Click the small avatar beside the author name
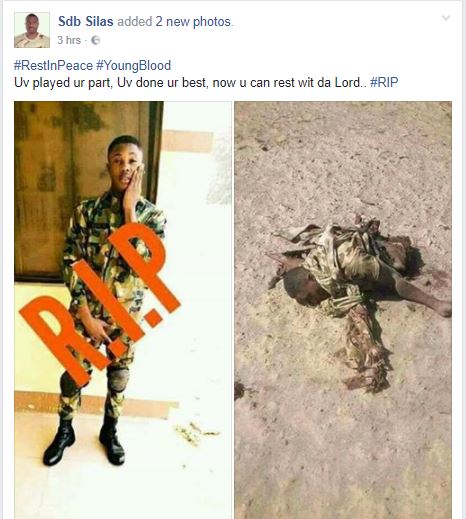 pos(32,30)
